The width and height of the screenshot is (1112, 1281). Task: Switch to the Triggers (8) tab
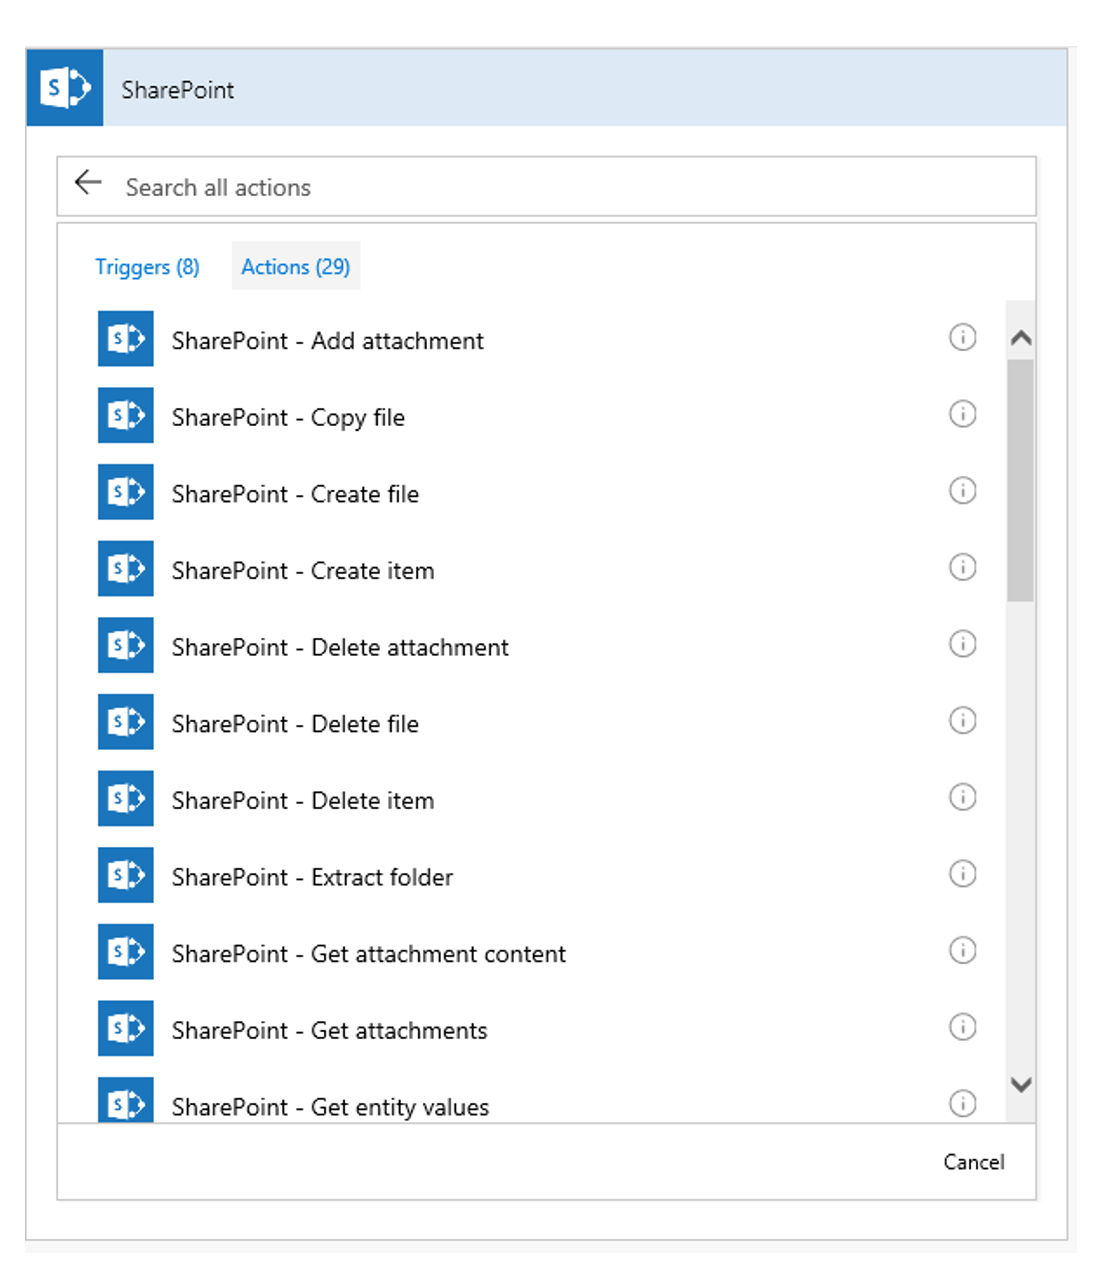click(x=147, y=267)
